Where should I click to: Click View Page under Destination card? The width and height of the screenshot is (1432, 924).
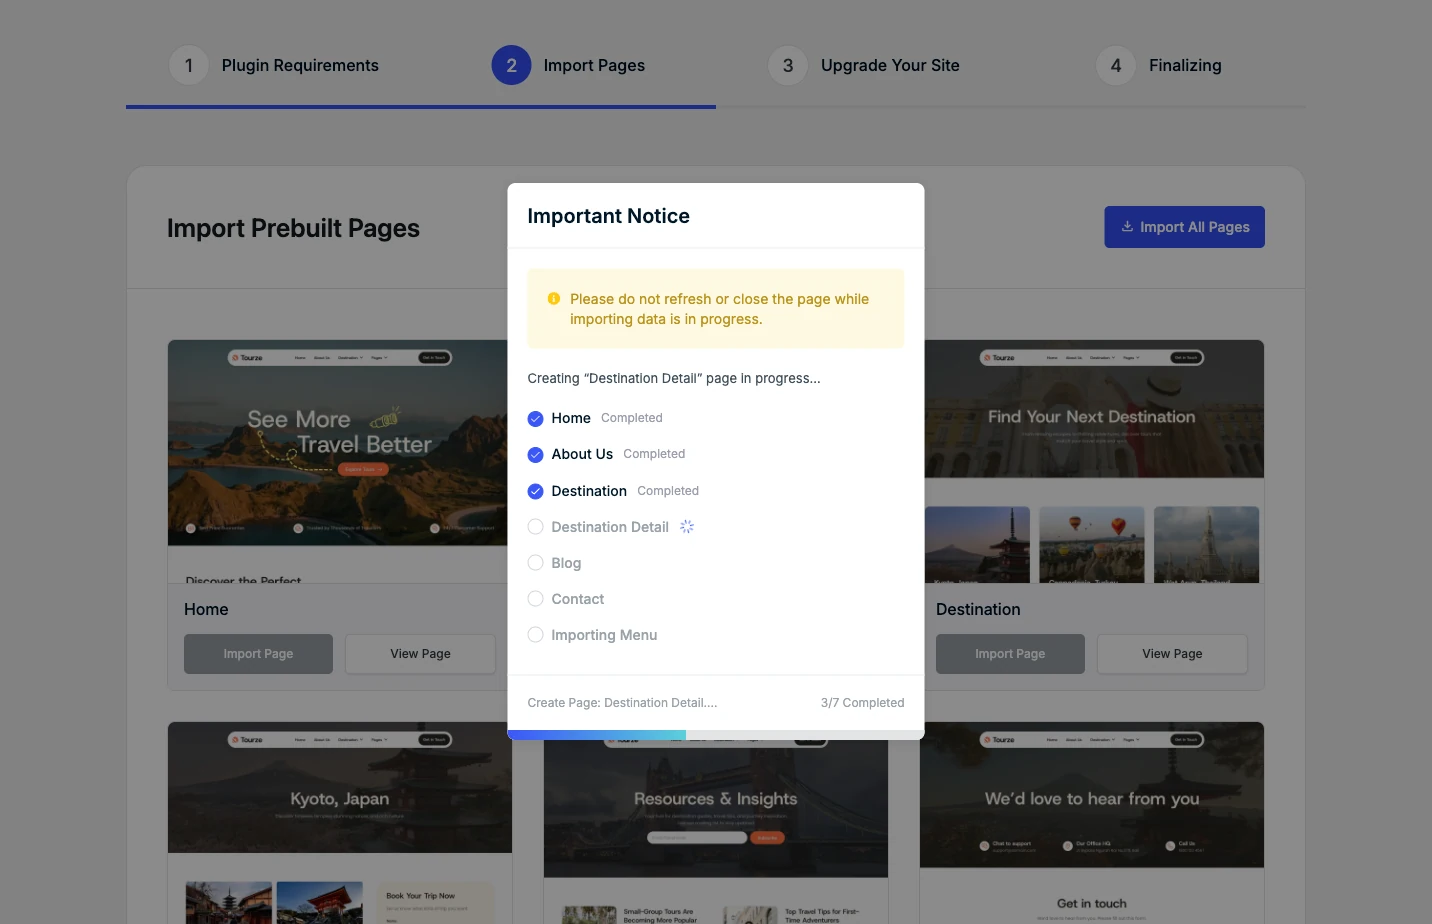point(1172,654)
